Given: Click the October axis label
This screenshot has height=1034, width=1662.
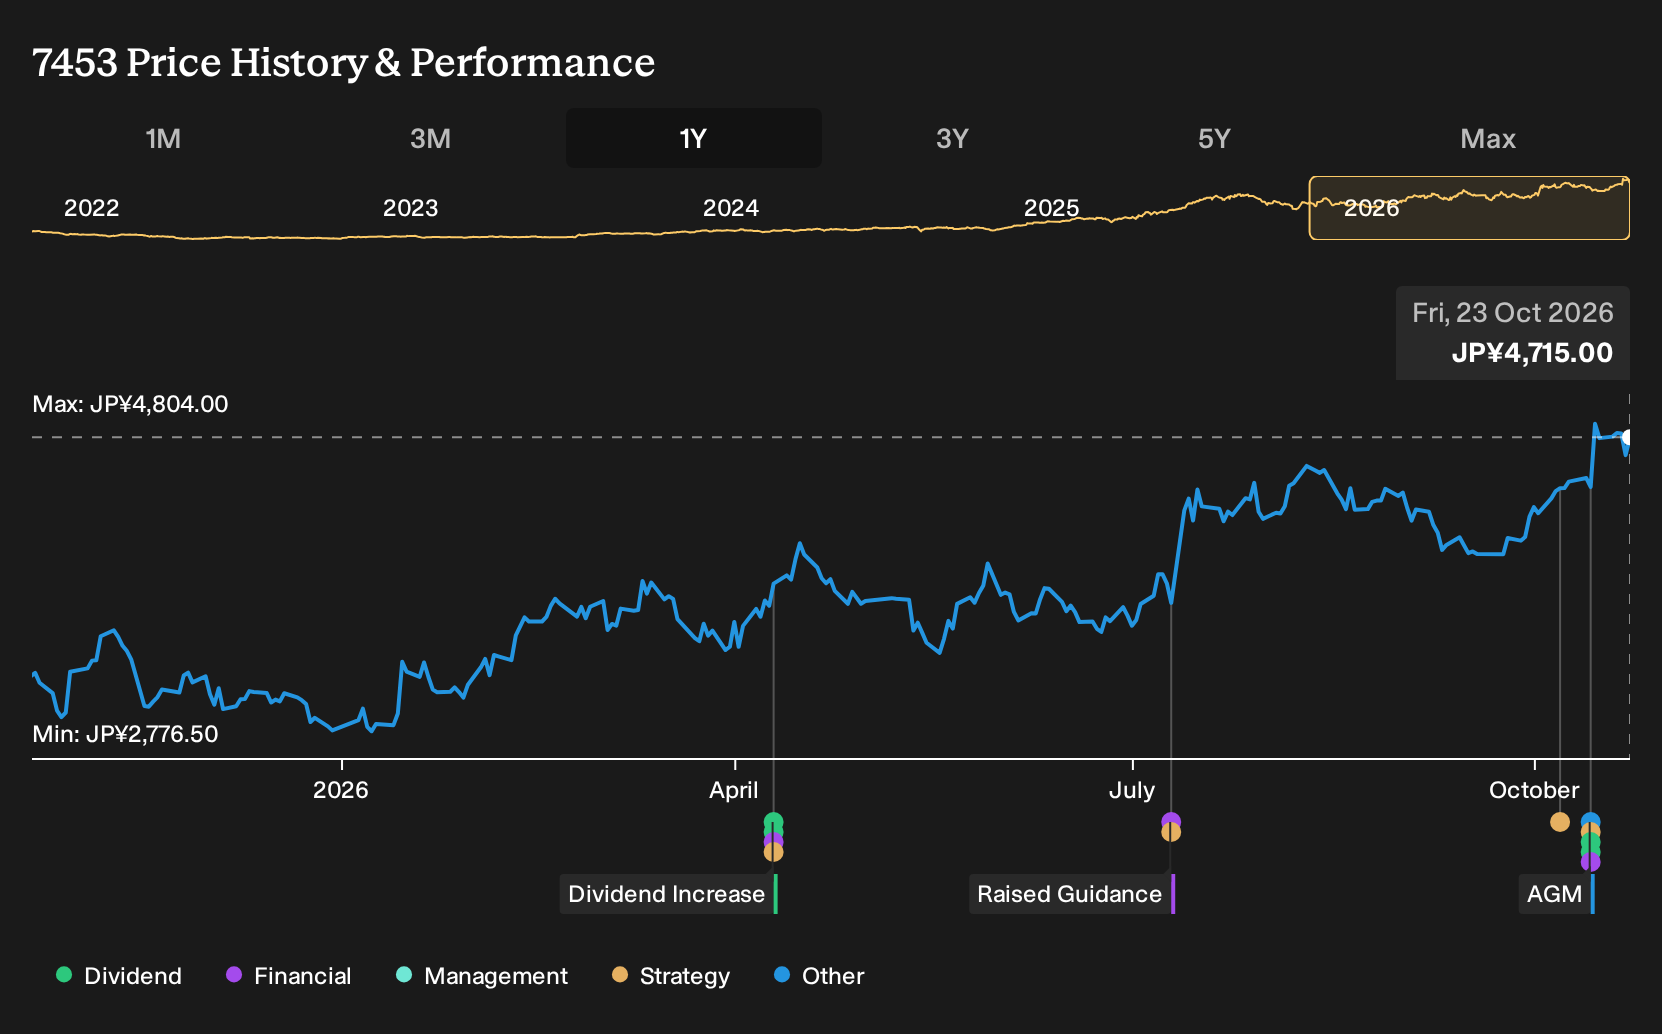Looking at the screenshot, I should tap(1534, 790).
